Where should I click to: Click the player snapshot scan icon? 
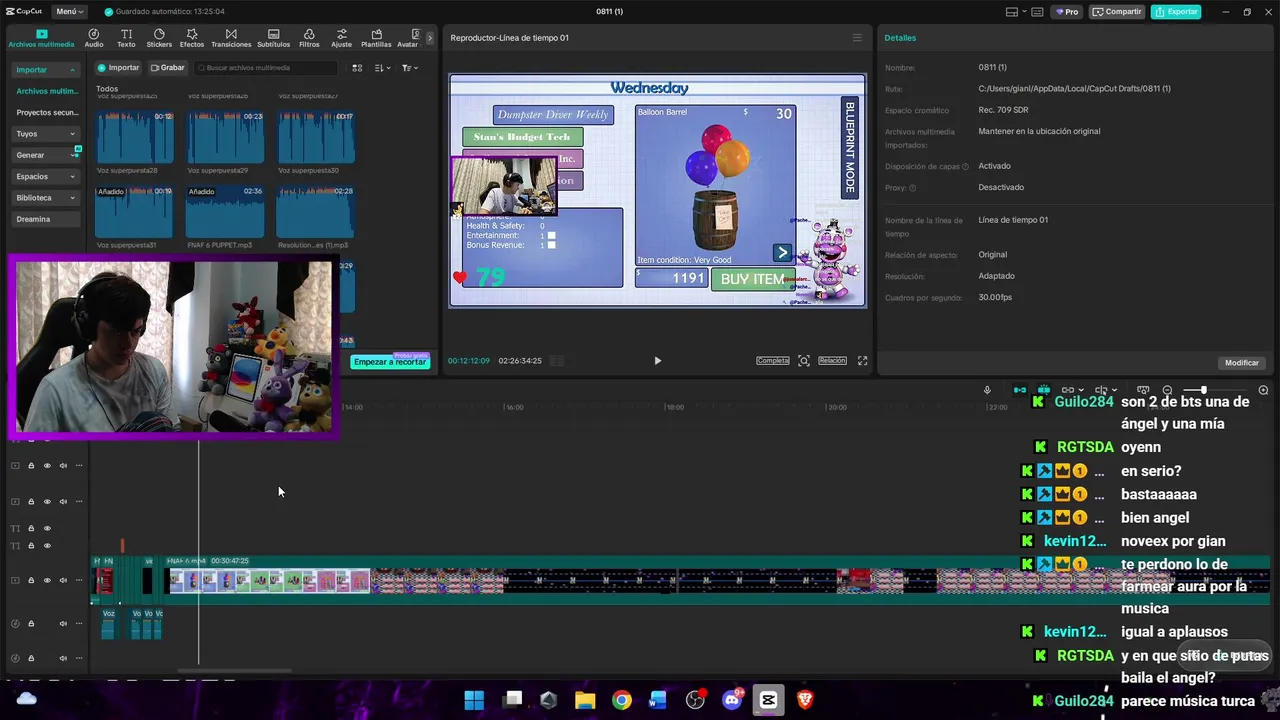tap(803, 361)
